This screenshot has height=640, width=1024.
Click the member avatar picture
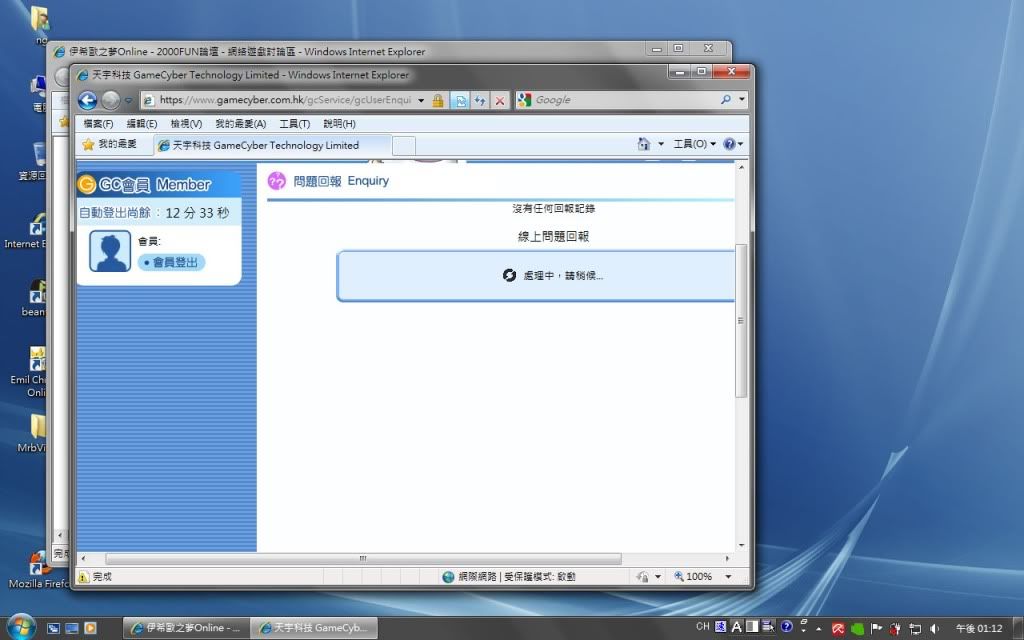point(110,251)
